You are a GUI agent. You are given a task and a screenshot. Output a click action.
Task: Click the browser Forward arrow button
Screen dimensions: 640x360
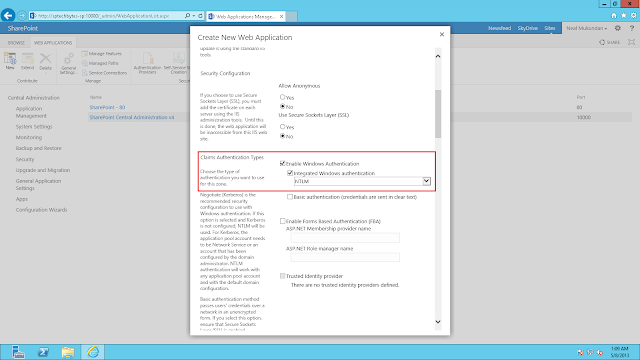[x=22, y=16]
